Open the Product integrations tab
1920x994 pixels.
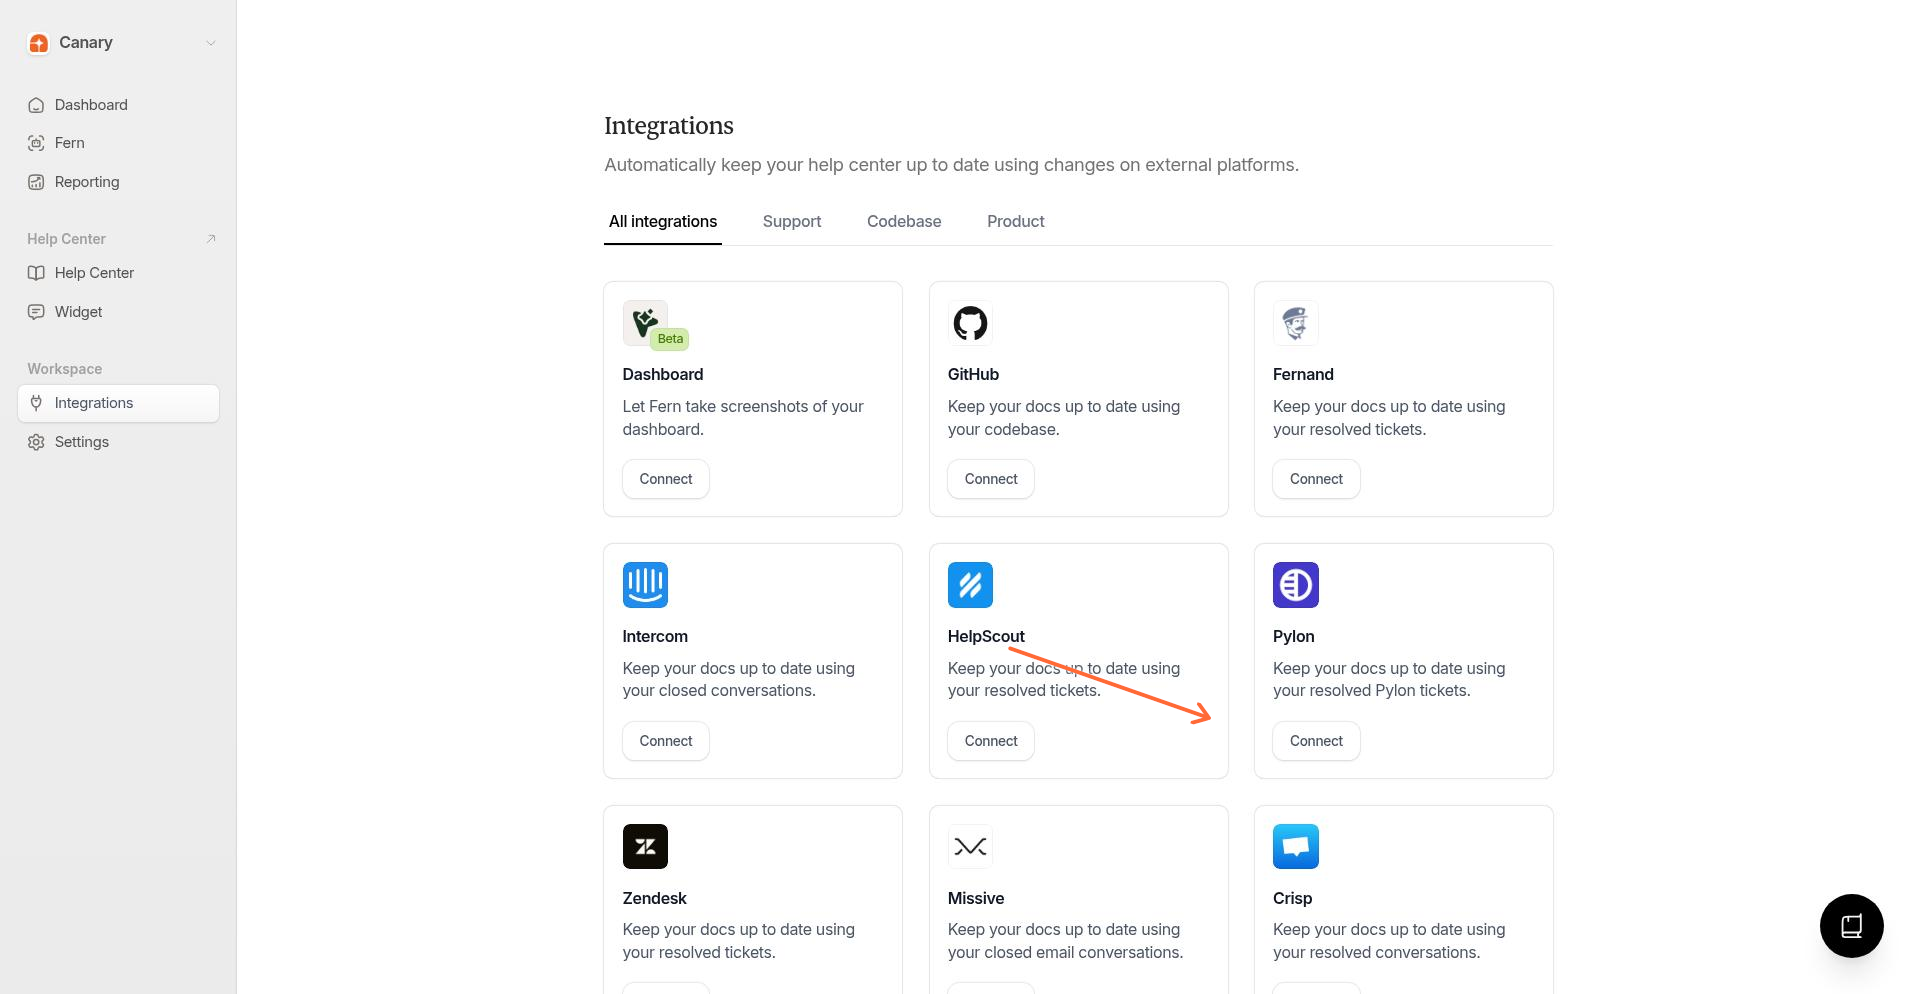(x=1015, y=221)
